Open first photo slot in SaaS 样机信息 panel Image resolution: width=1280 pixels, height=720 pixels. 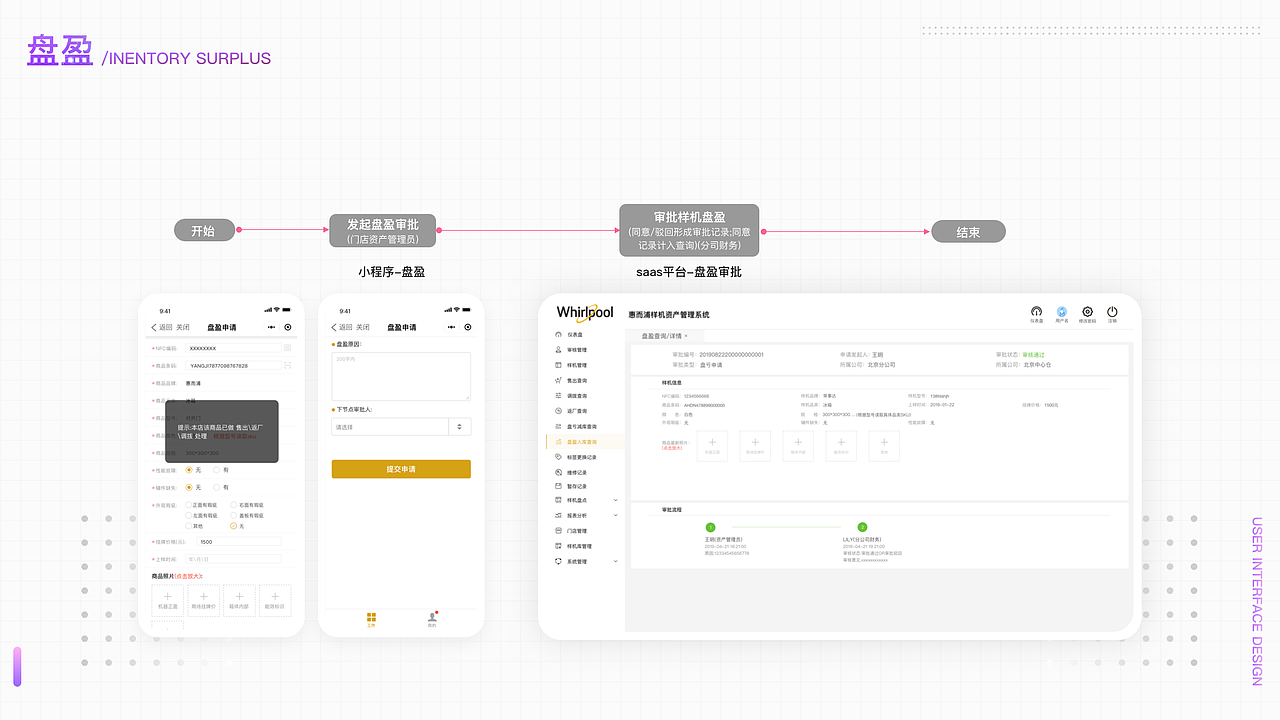tap(712, 445)
